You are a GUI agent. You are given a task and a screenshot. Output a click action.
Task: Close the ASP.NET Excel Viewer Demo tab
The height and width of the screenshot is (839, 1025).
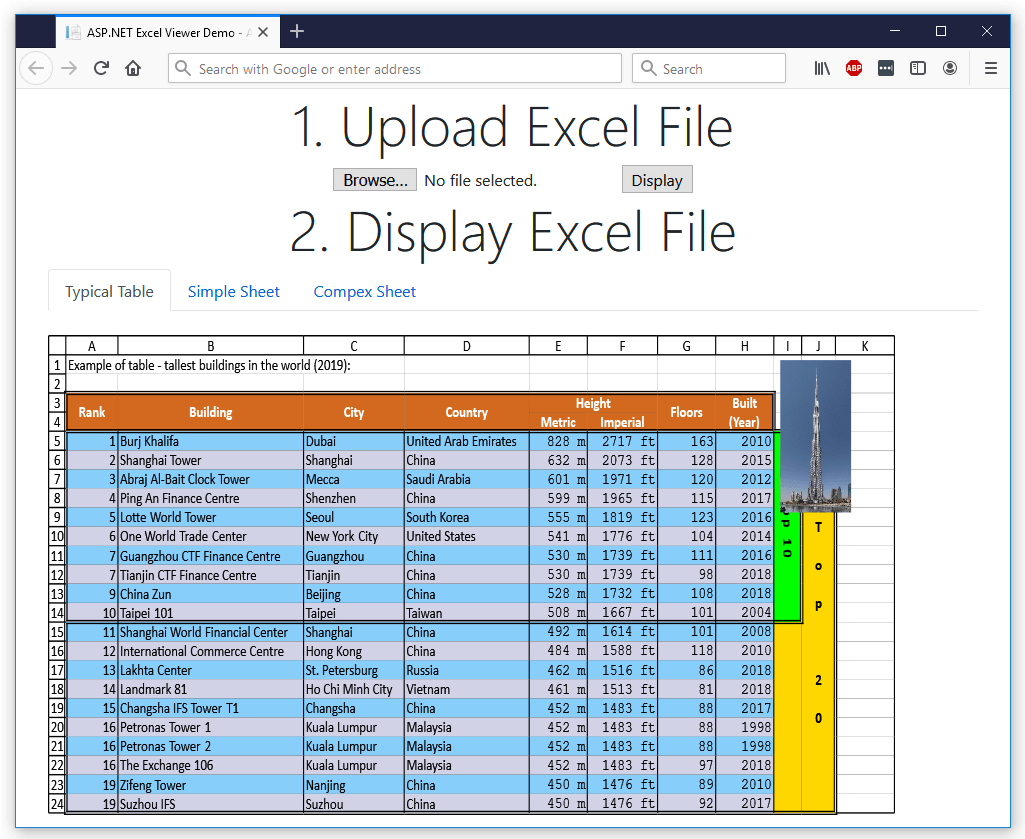point(263,32)
